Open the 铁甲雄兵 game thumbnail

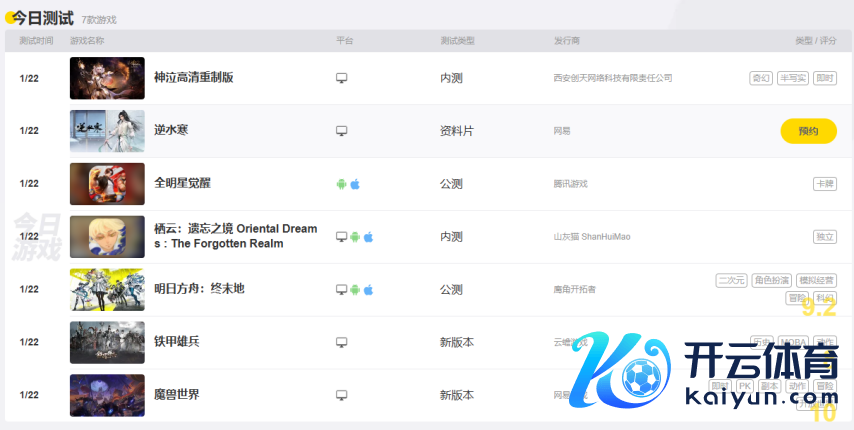click(x=107, y=342)
